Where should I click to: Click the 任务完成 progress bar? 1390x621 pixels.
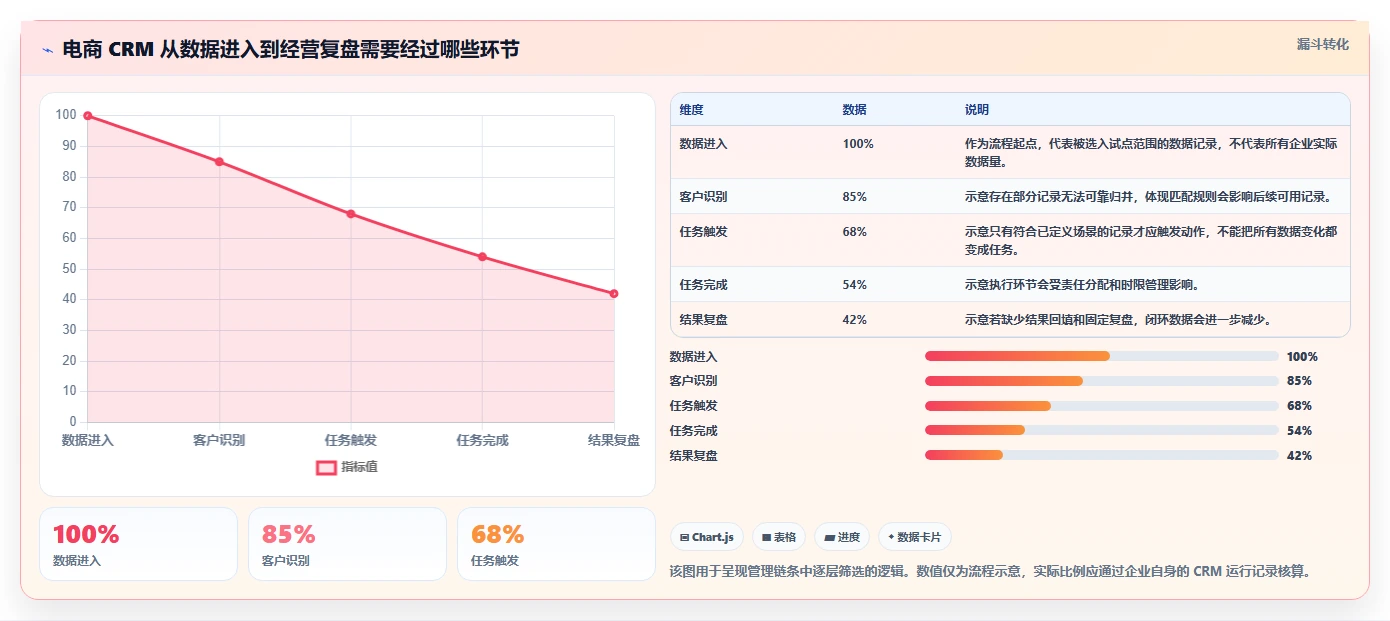coord(1102,431)
